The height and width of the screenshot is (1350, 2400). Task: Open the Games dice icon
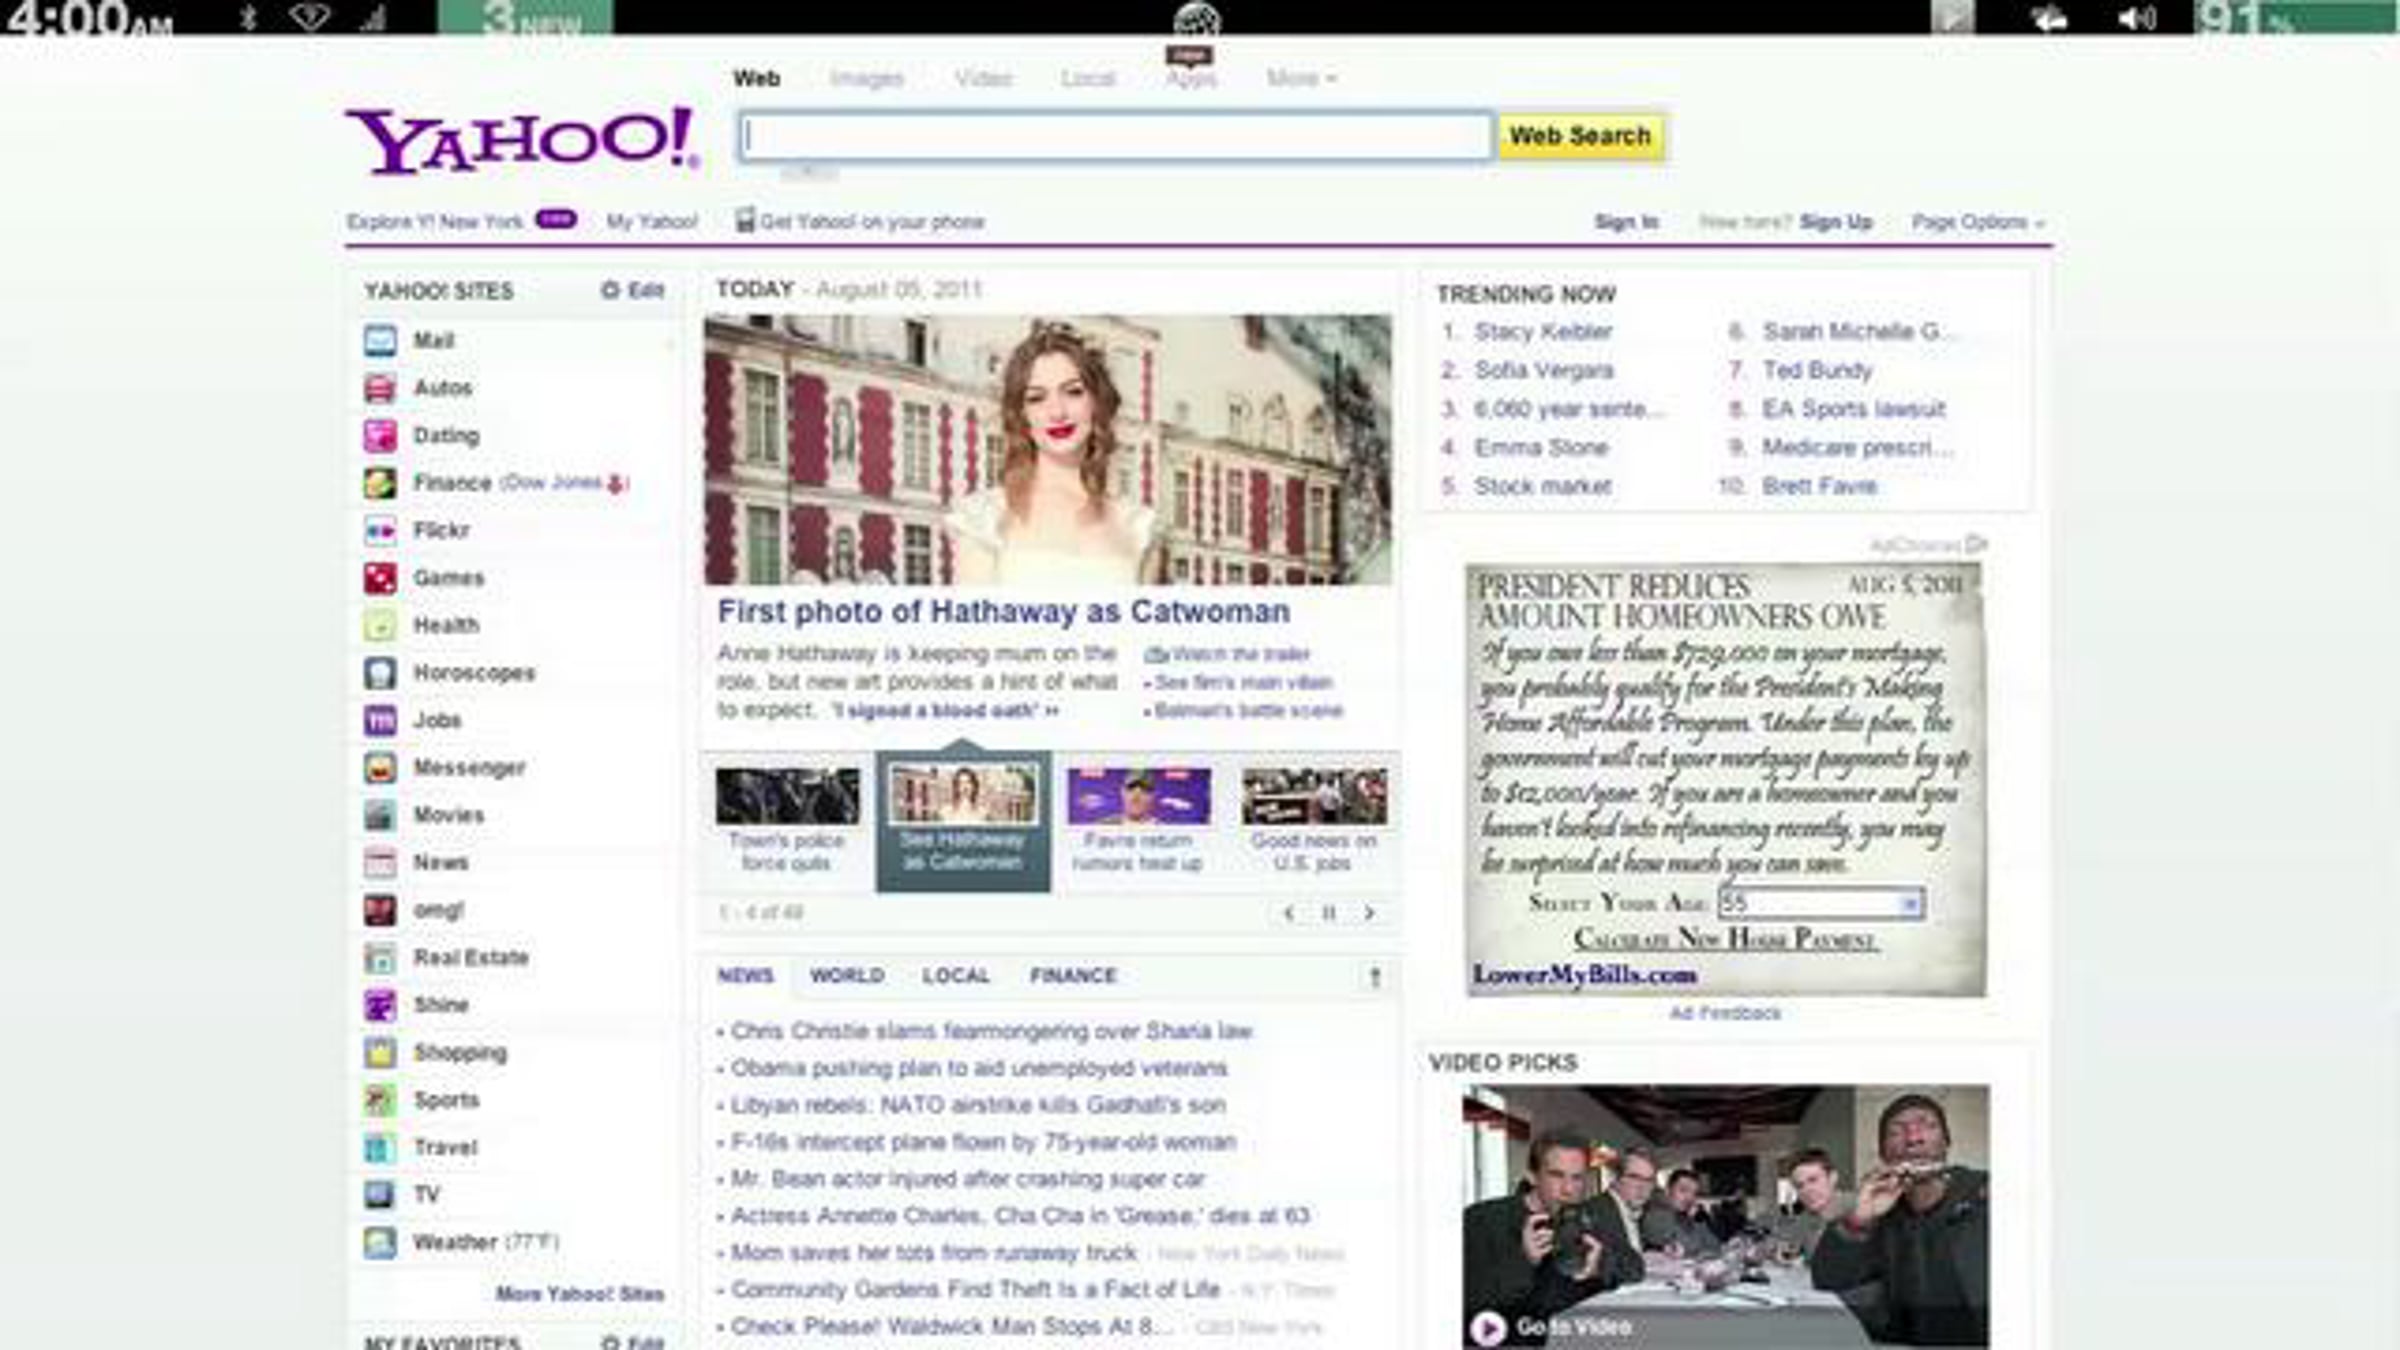pos(380,578)
